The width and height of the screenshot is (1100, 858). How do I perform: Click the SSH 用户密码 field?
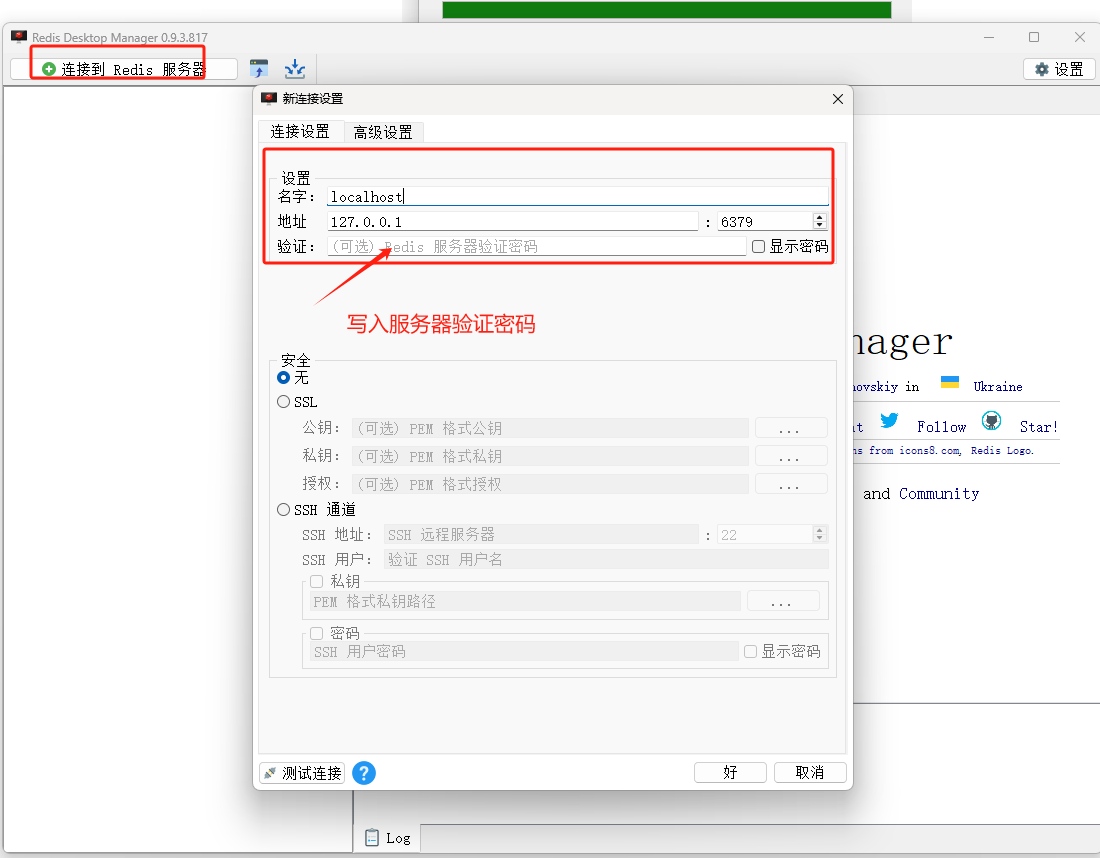click(x=524, y=651)
